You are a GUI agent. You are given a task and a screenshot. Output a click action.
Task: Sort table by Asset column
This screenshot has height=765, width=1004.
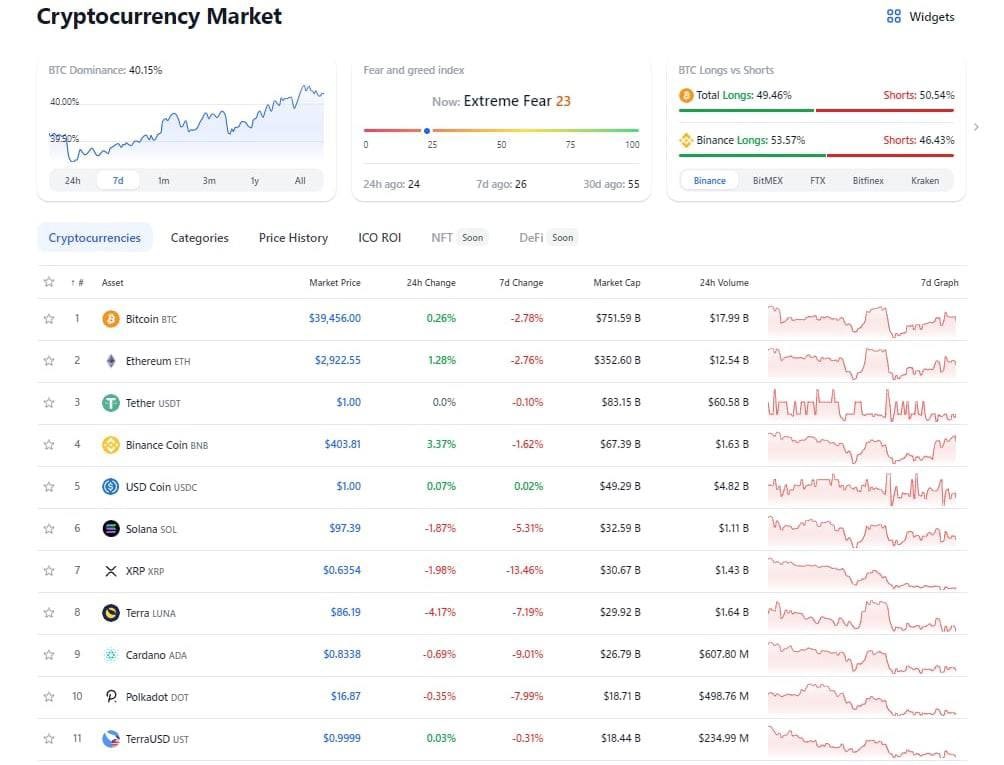pos(113,282)
